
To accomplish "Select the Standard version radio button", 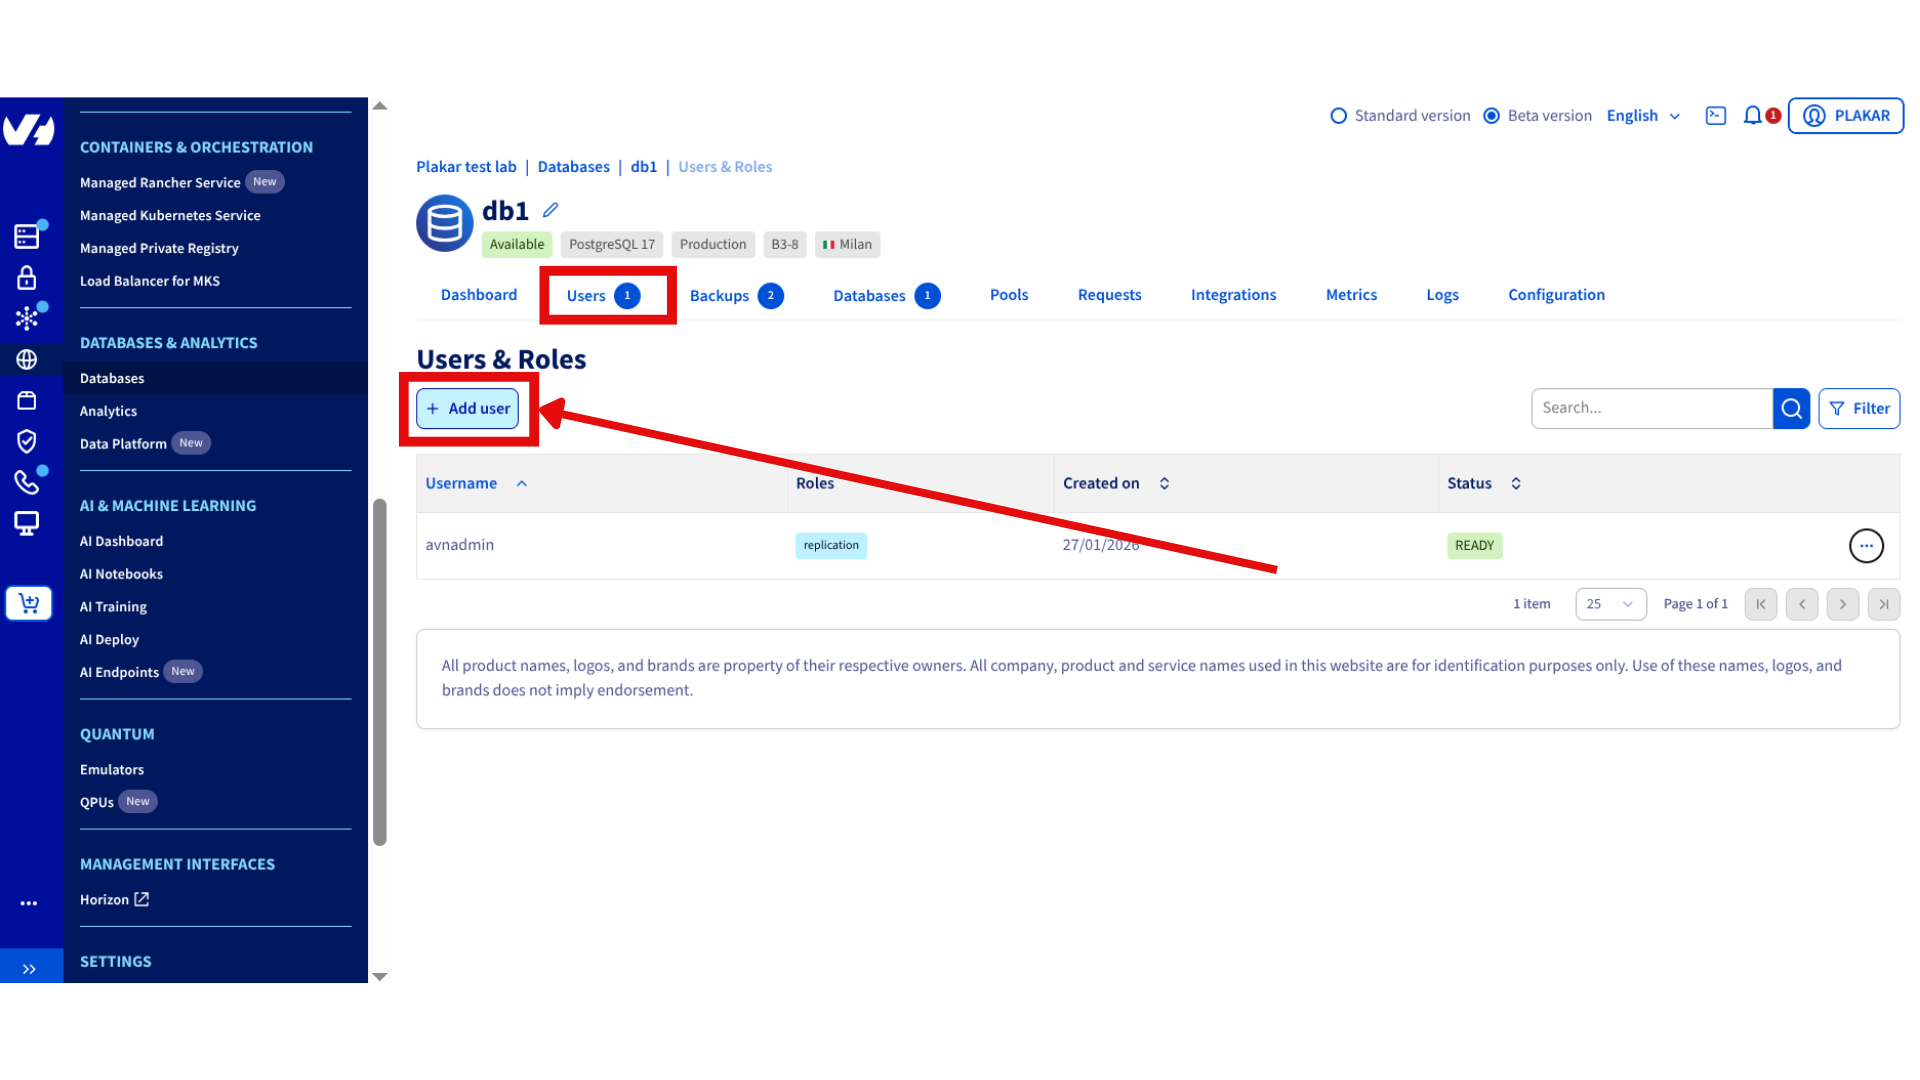I will [x=1339, y=115].
